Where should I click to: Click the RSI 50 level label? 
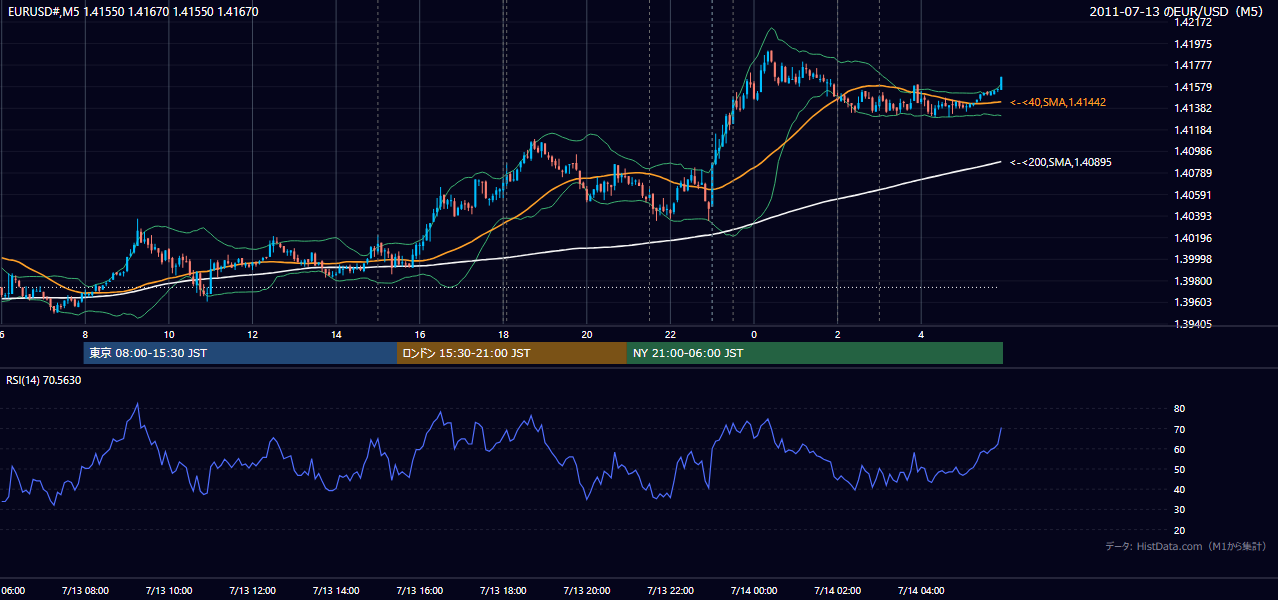(x=1179, y=469)
